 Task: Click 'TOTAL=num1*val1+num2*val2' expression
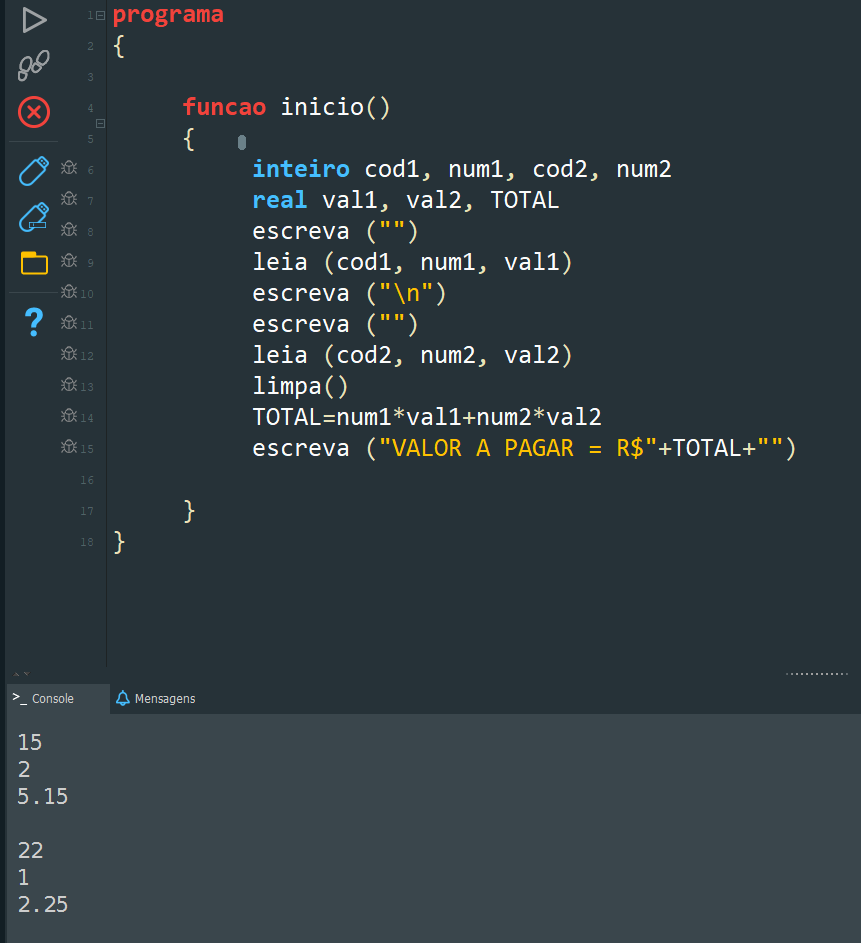tap(427, 417)
